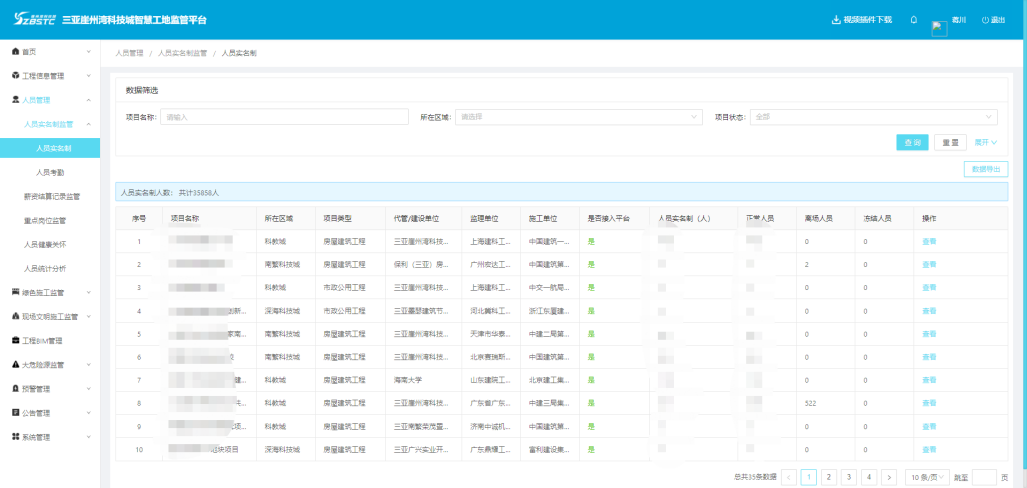Screen dimensions: 1027x488
Task: Click the 数据导出 export button
Action: coord(985,169)
